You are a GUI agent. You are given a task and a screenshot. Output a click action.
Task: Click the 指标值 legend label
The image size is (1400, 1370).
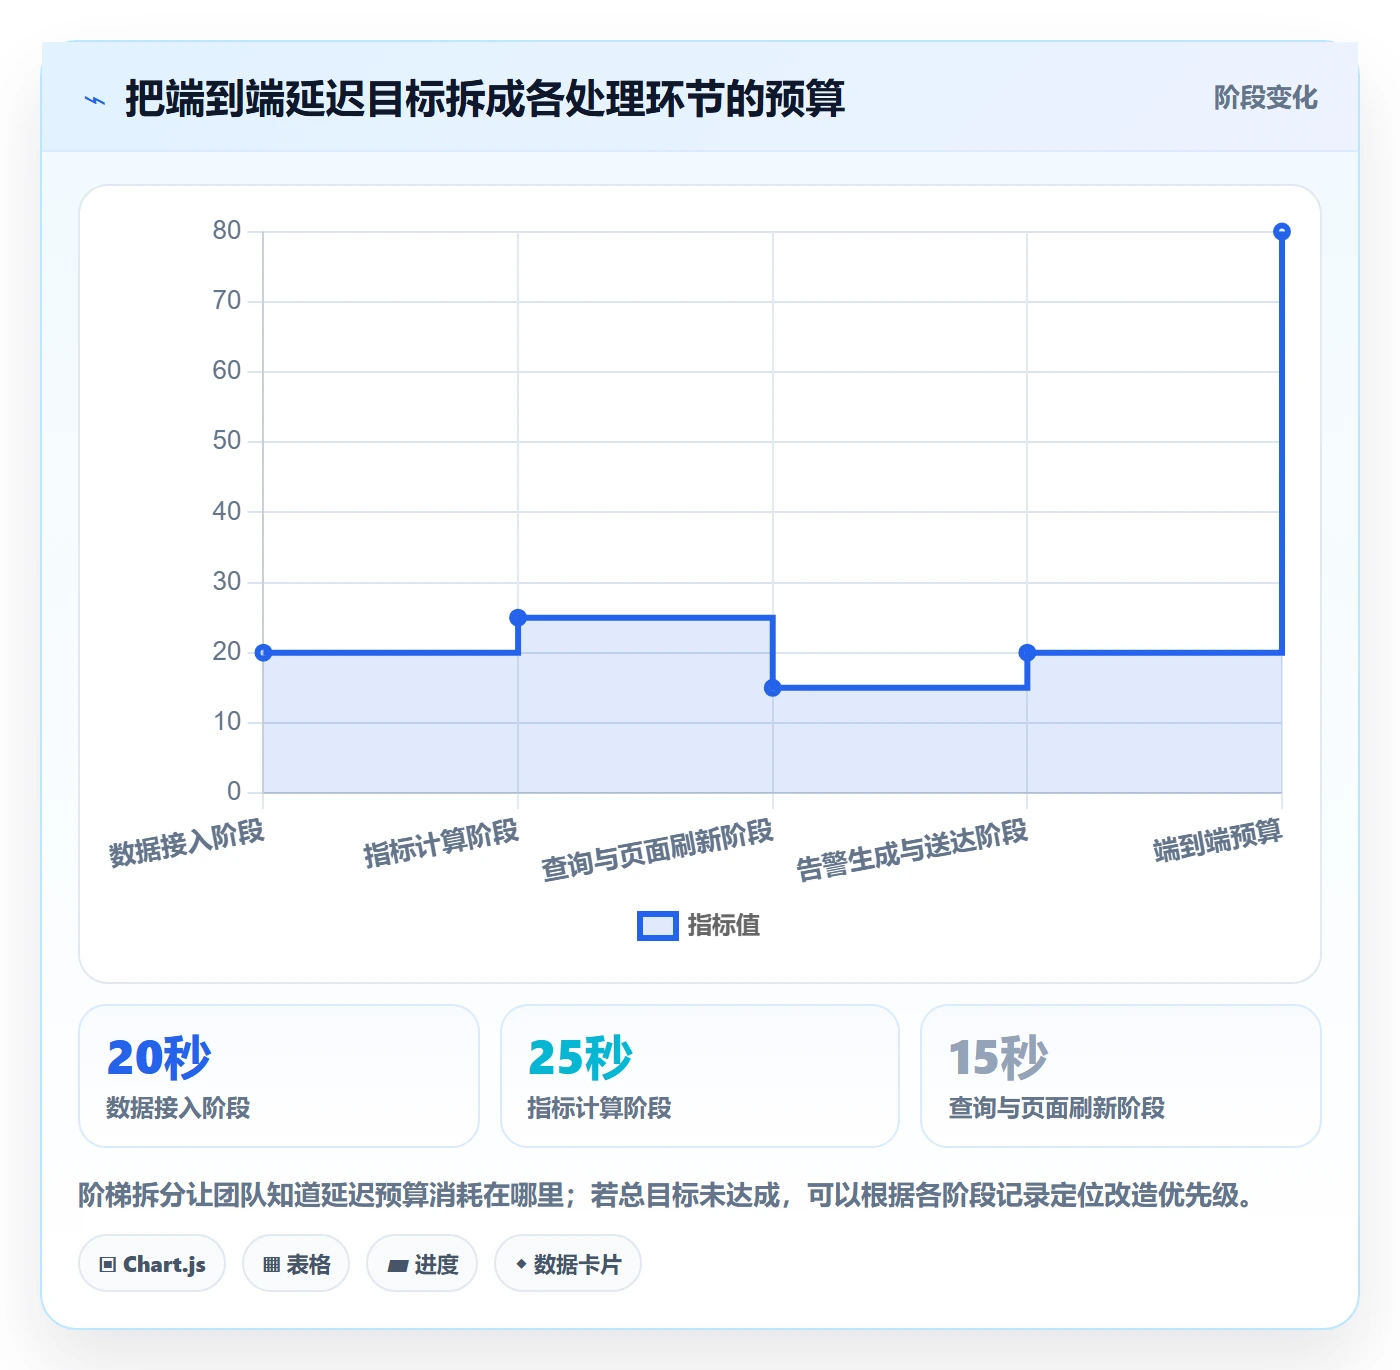click(724, 926)
